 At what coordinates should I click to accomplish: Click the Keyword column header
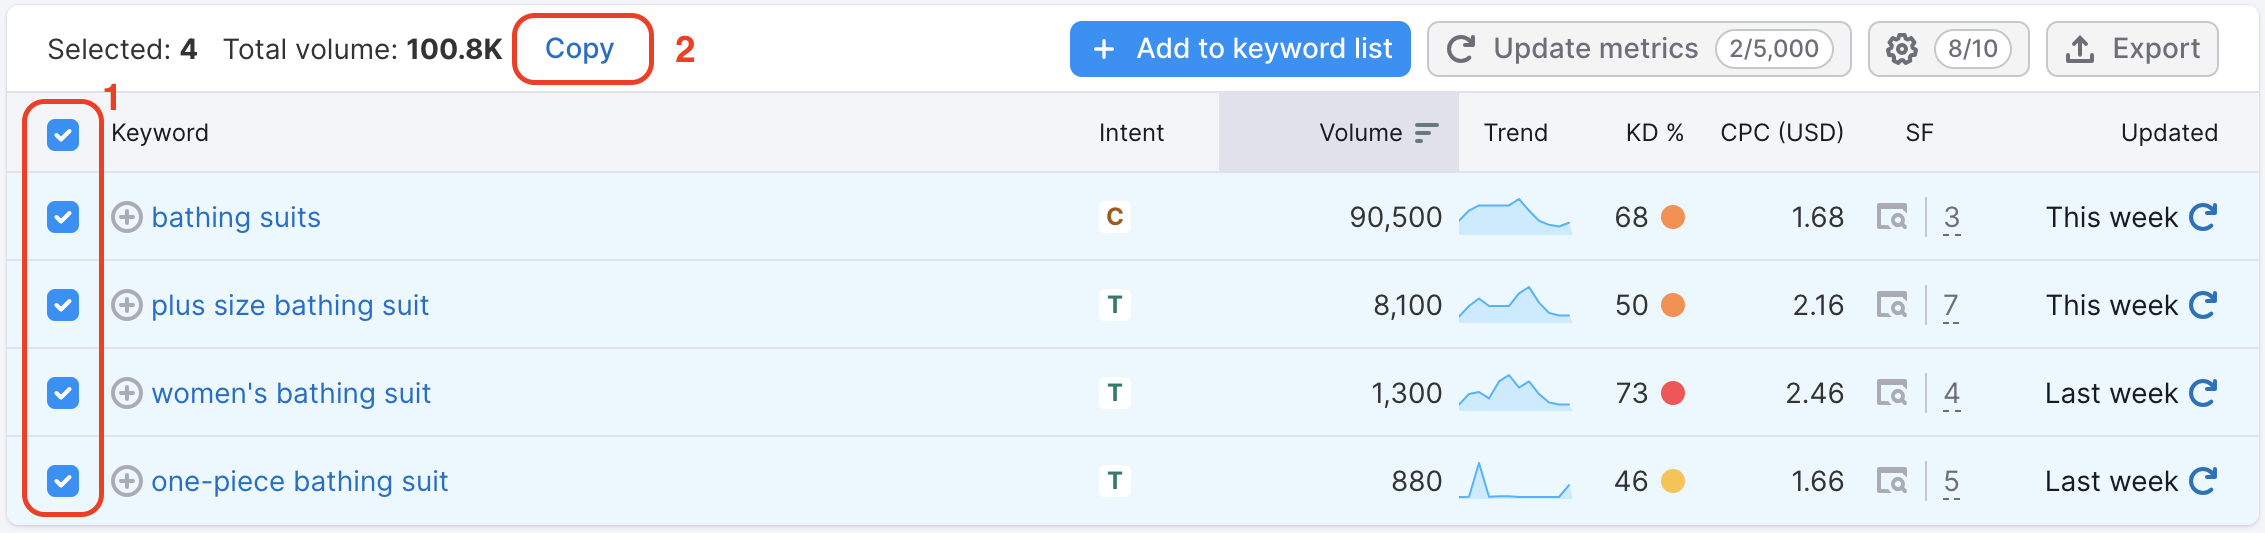160,132
